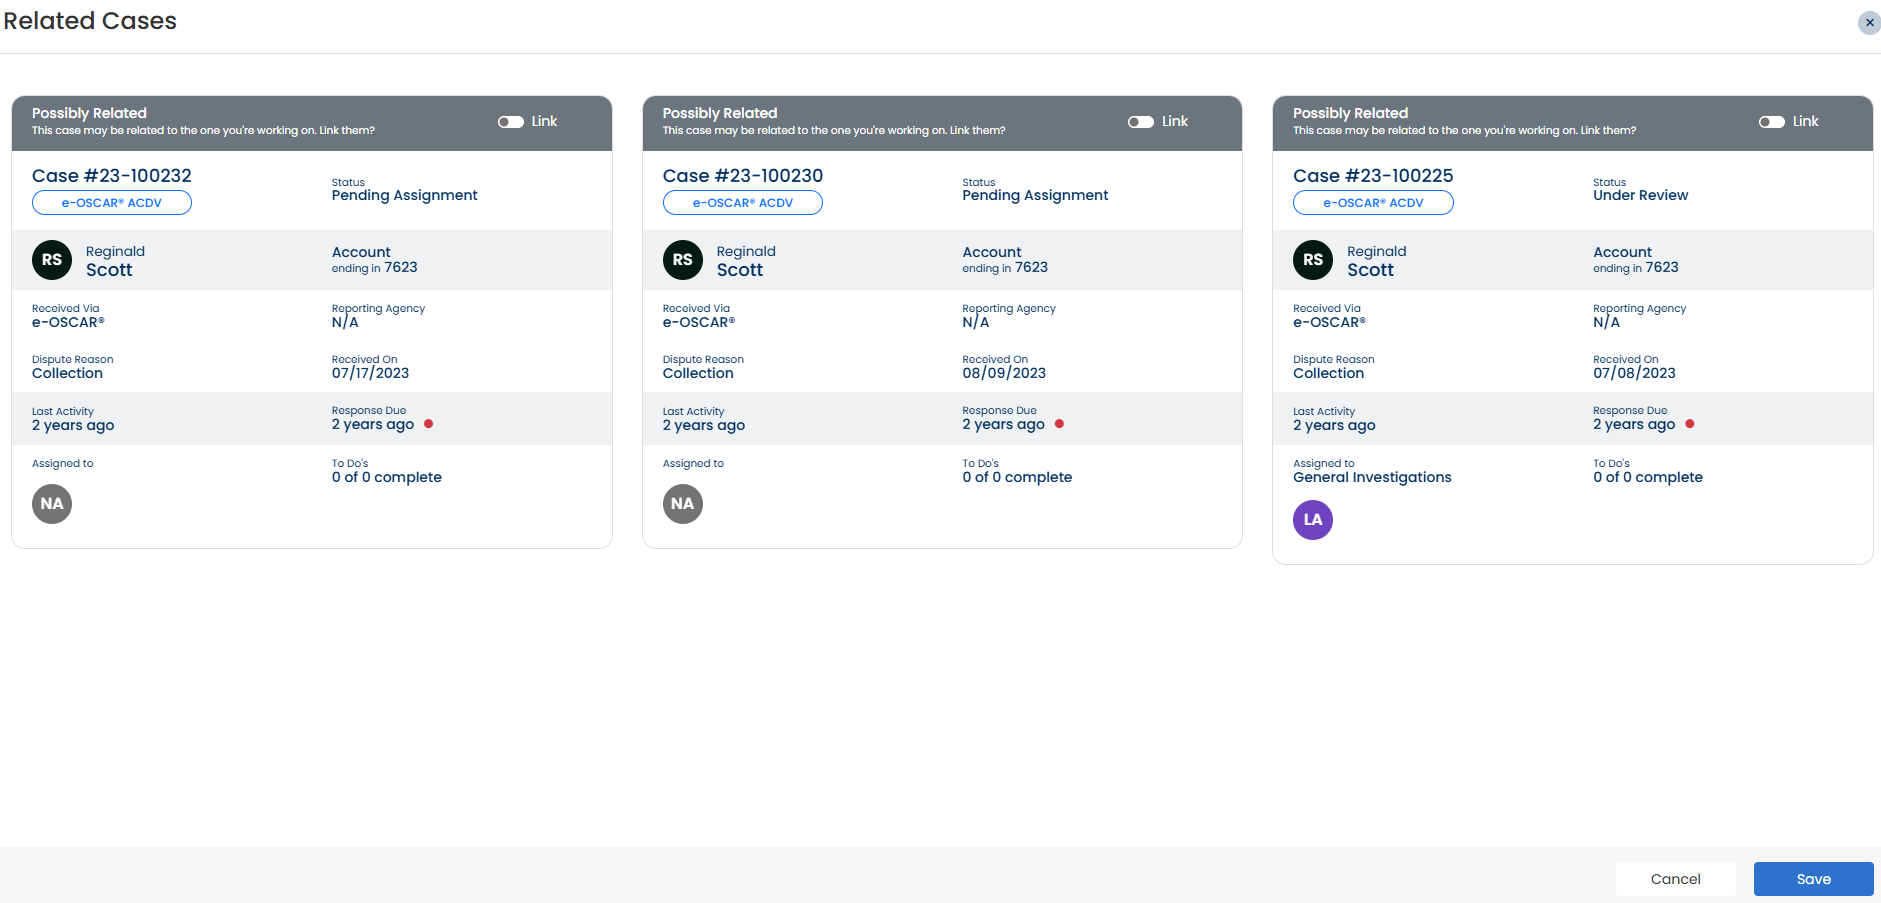Viewport: 1881px width, 903px height.
Task: Open Case #23-100225 title
Action: click(x=1373, y=176)
